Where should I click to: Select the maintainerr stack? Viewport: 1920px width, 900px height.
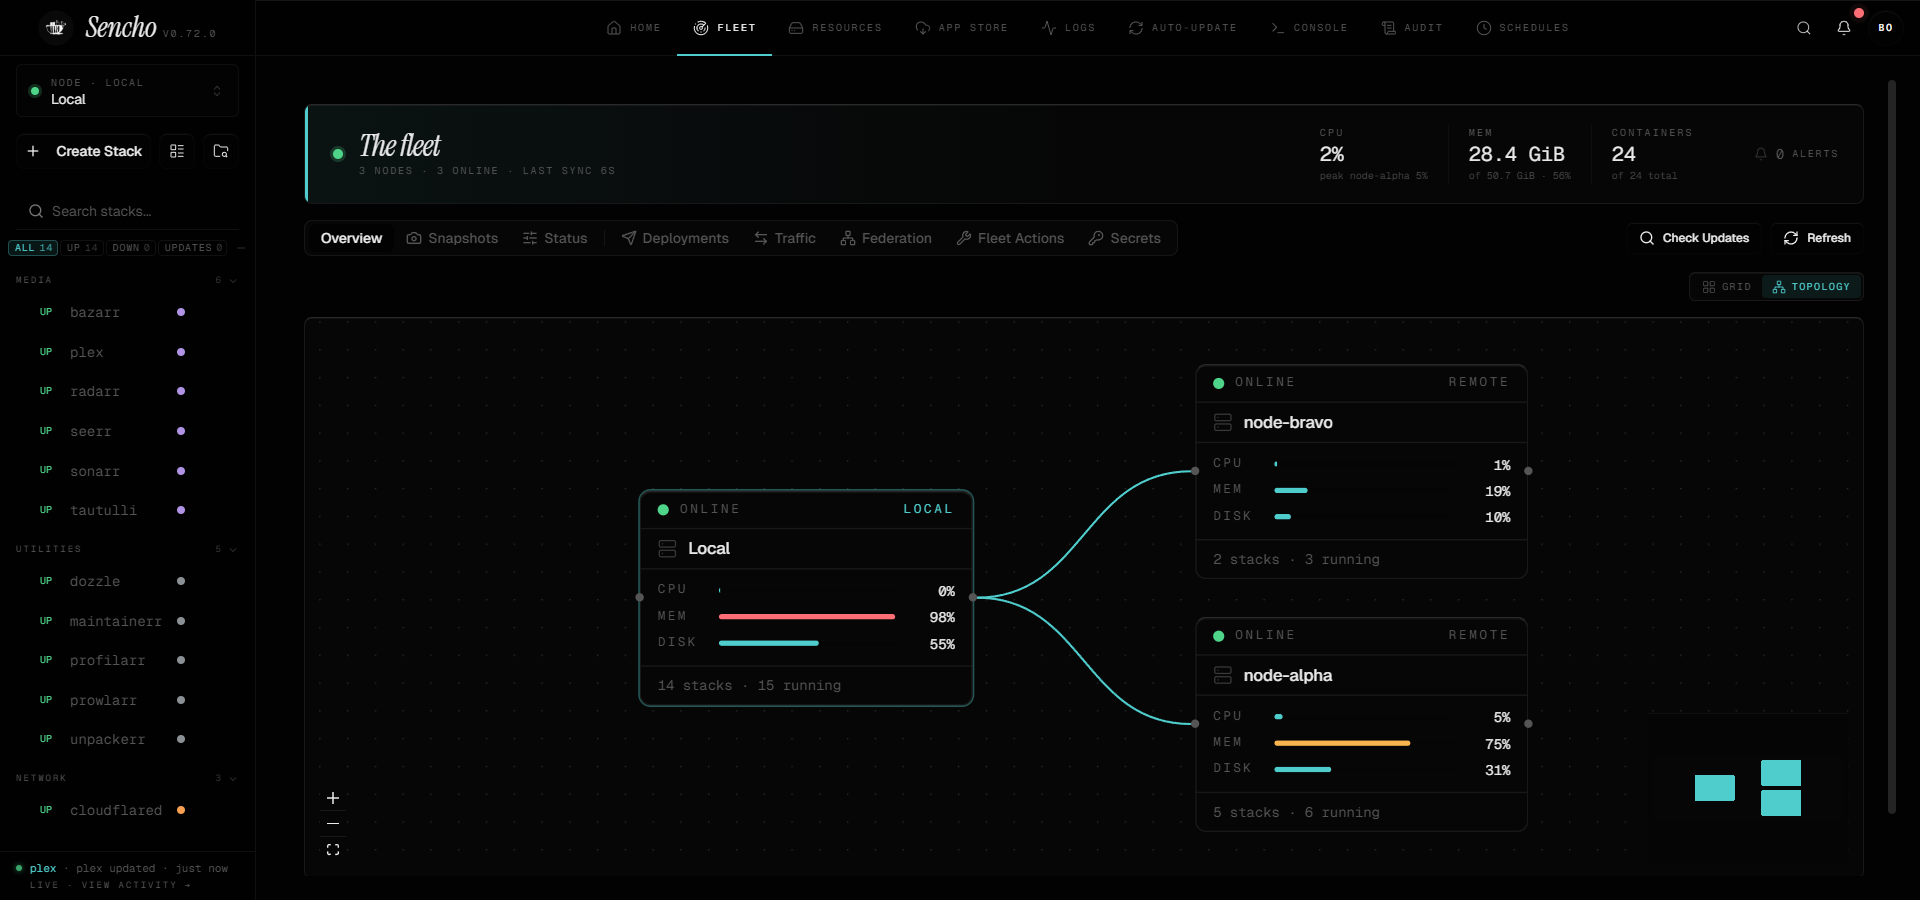point(127,621)
